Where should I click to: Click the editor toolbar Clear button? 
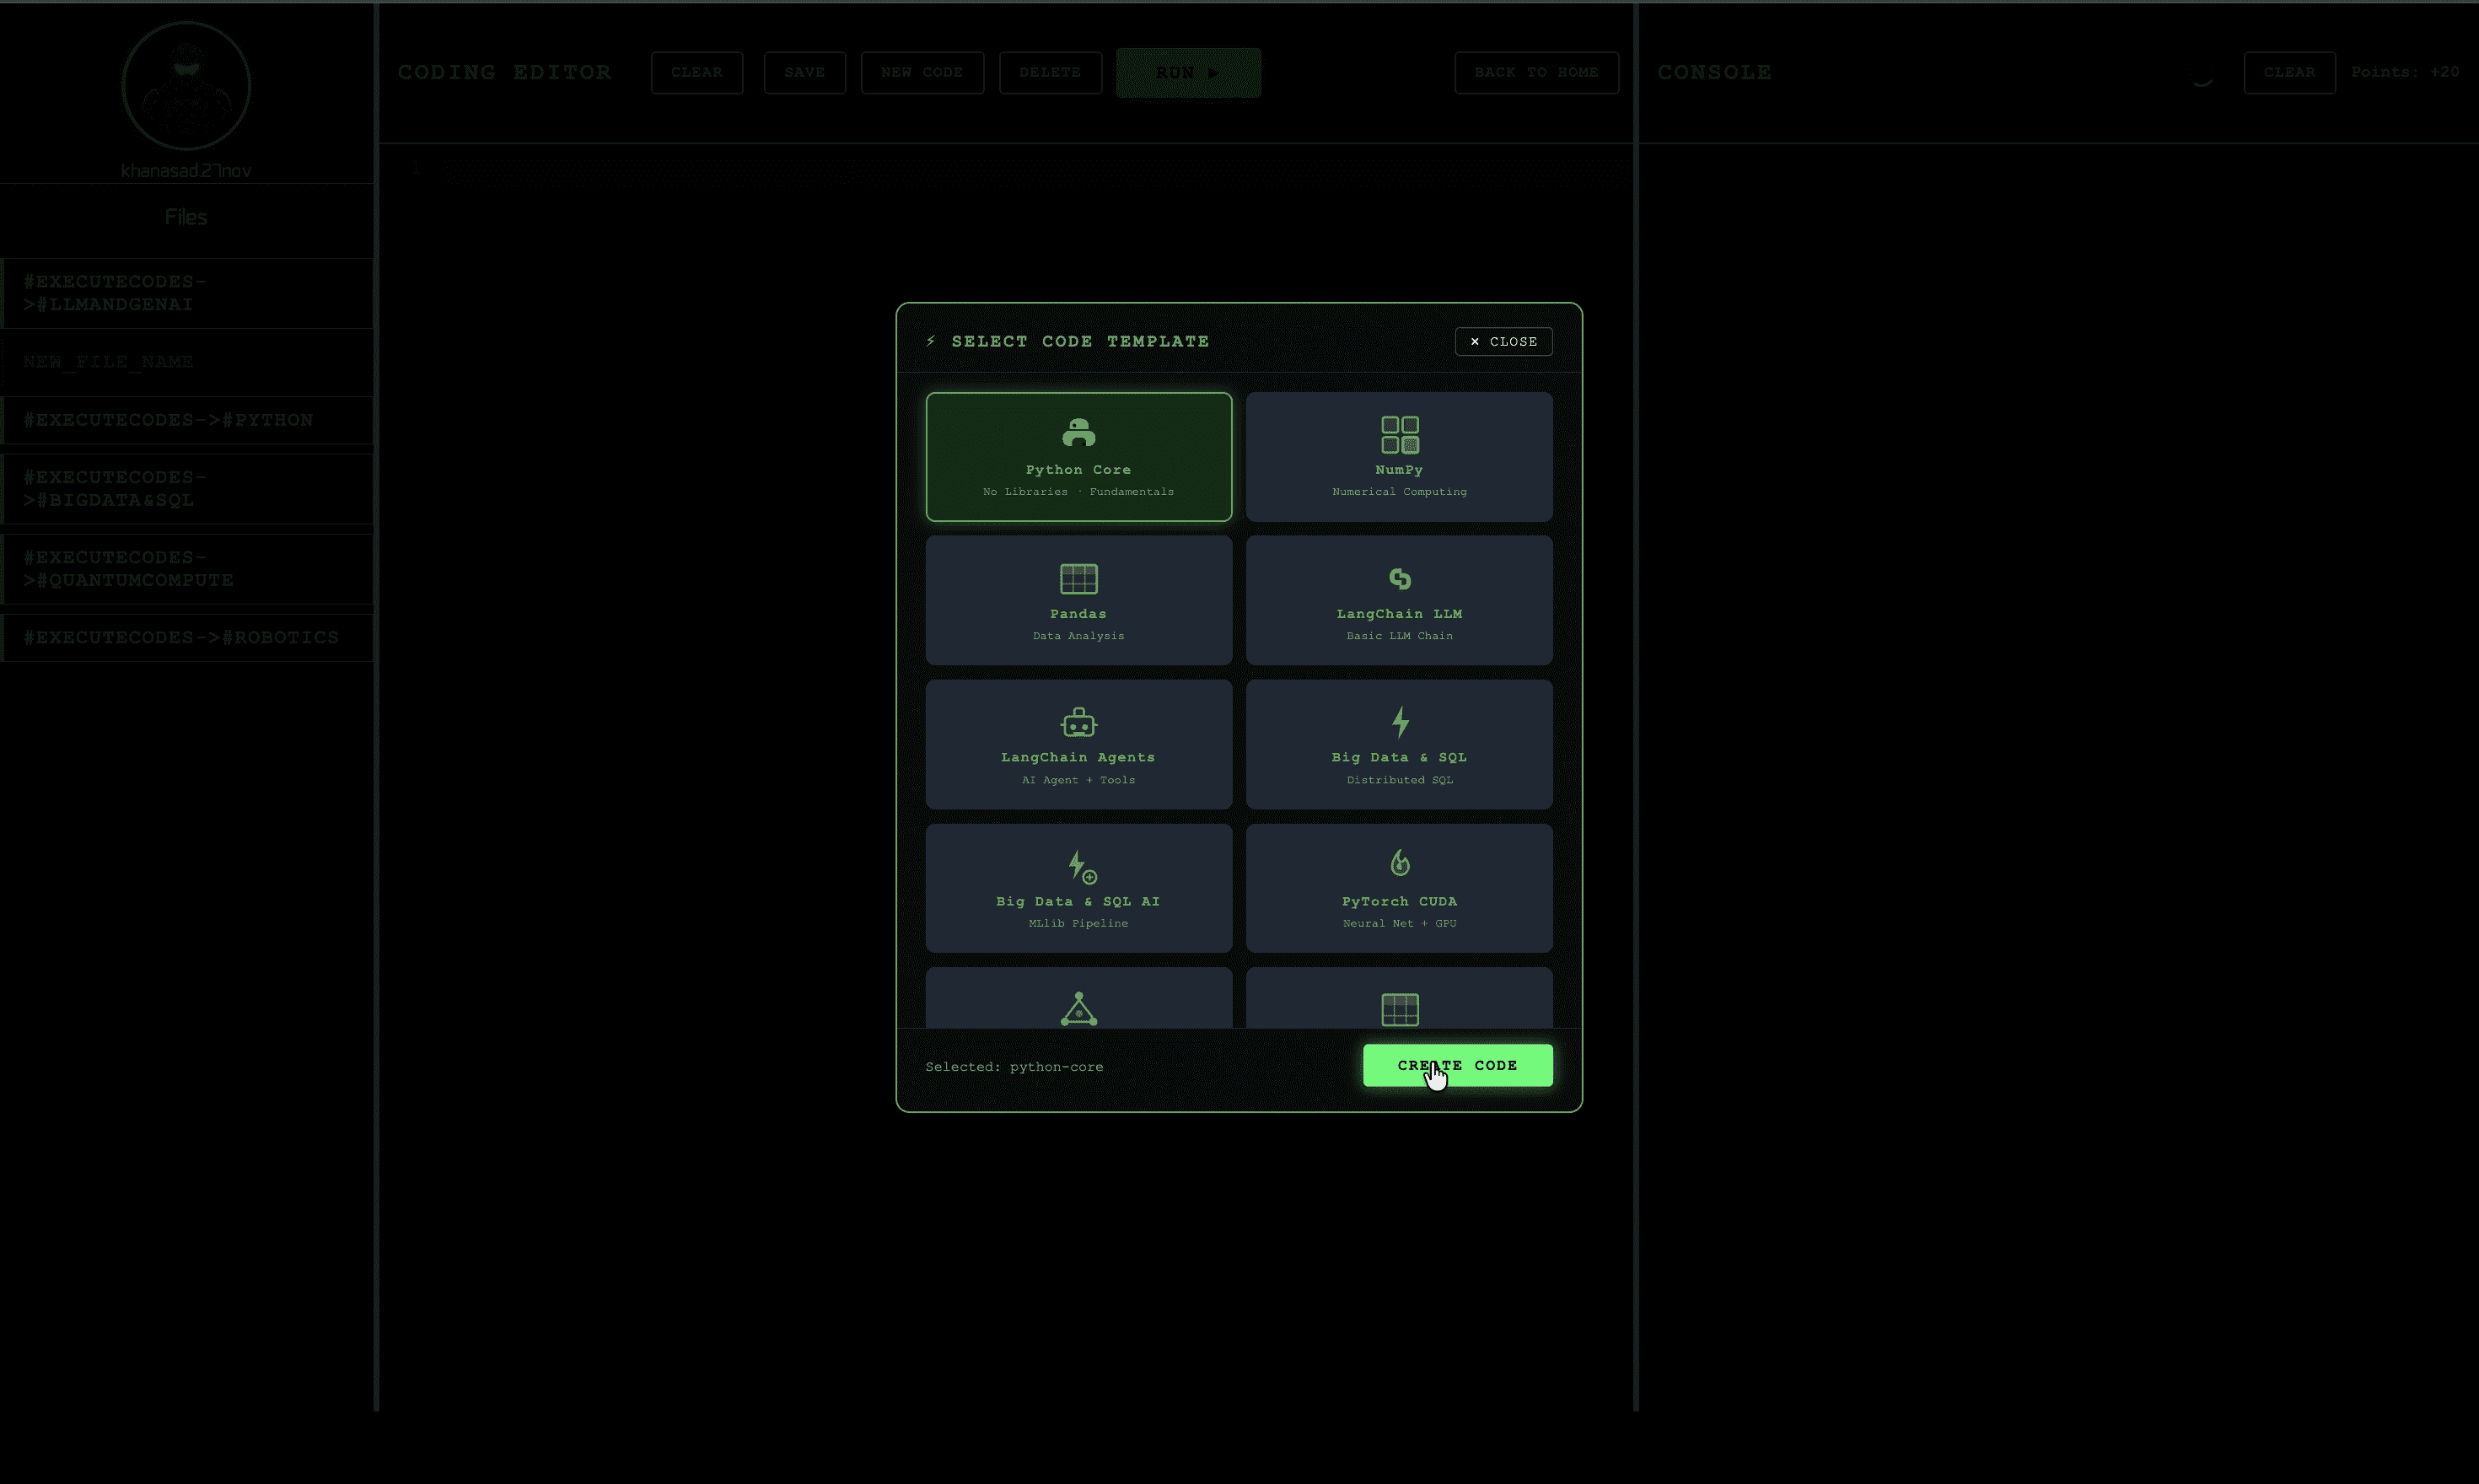pos(696,72)
